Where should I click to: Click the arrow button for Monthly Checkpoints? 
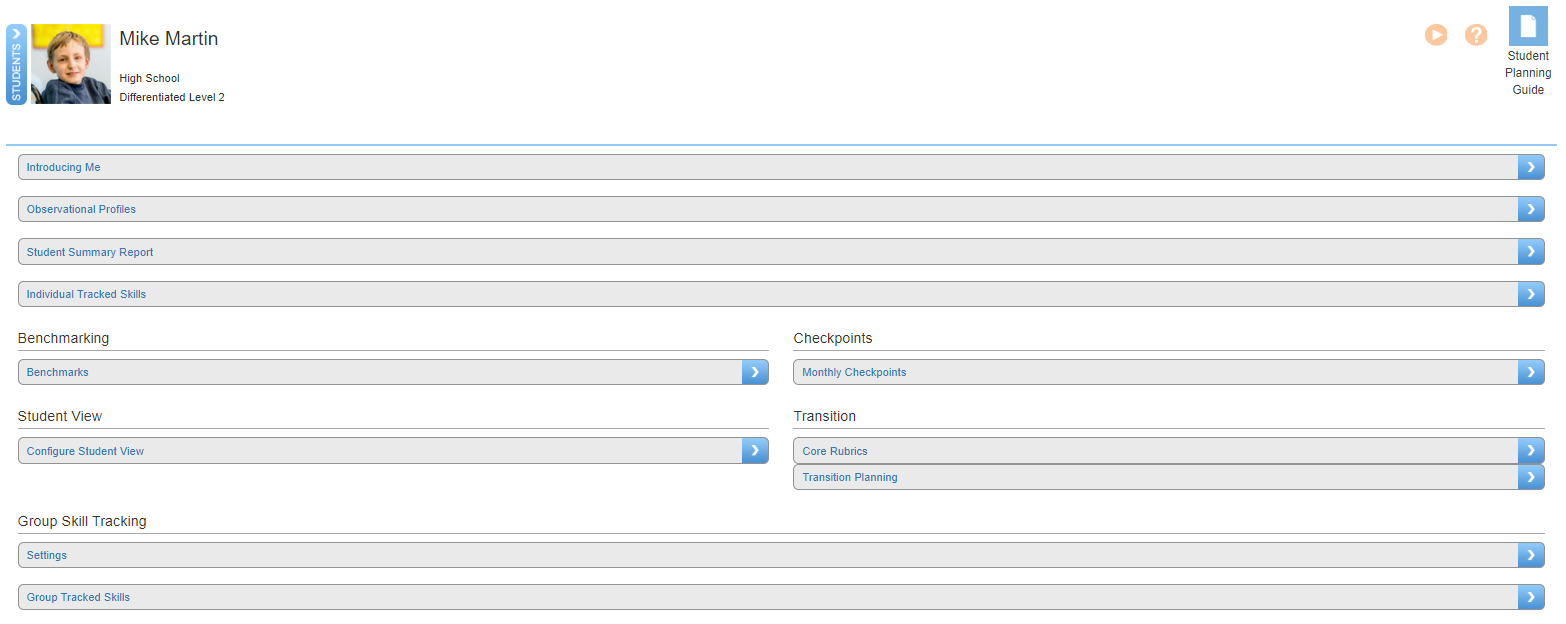(x=1531, y=372)
